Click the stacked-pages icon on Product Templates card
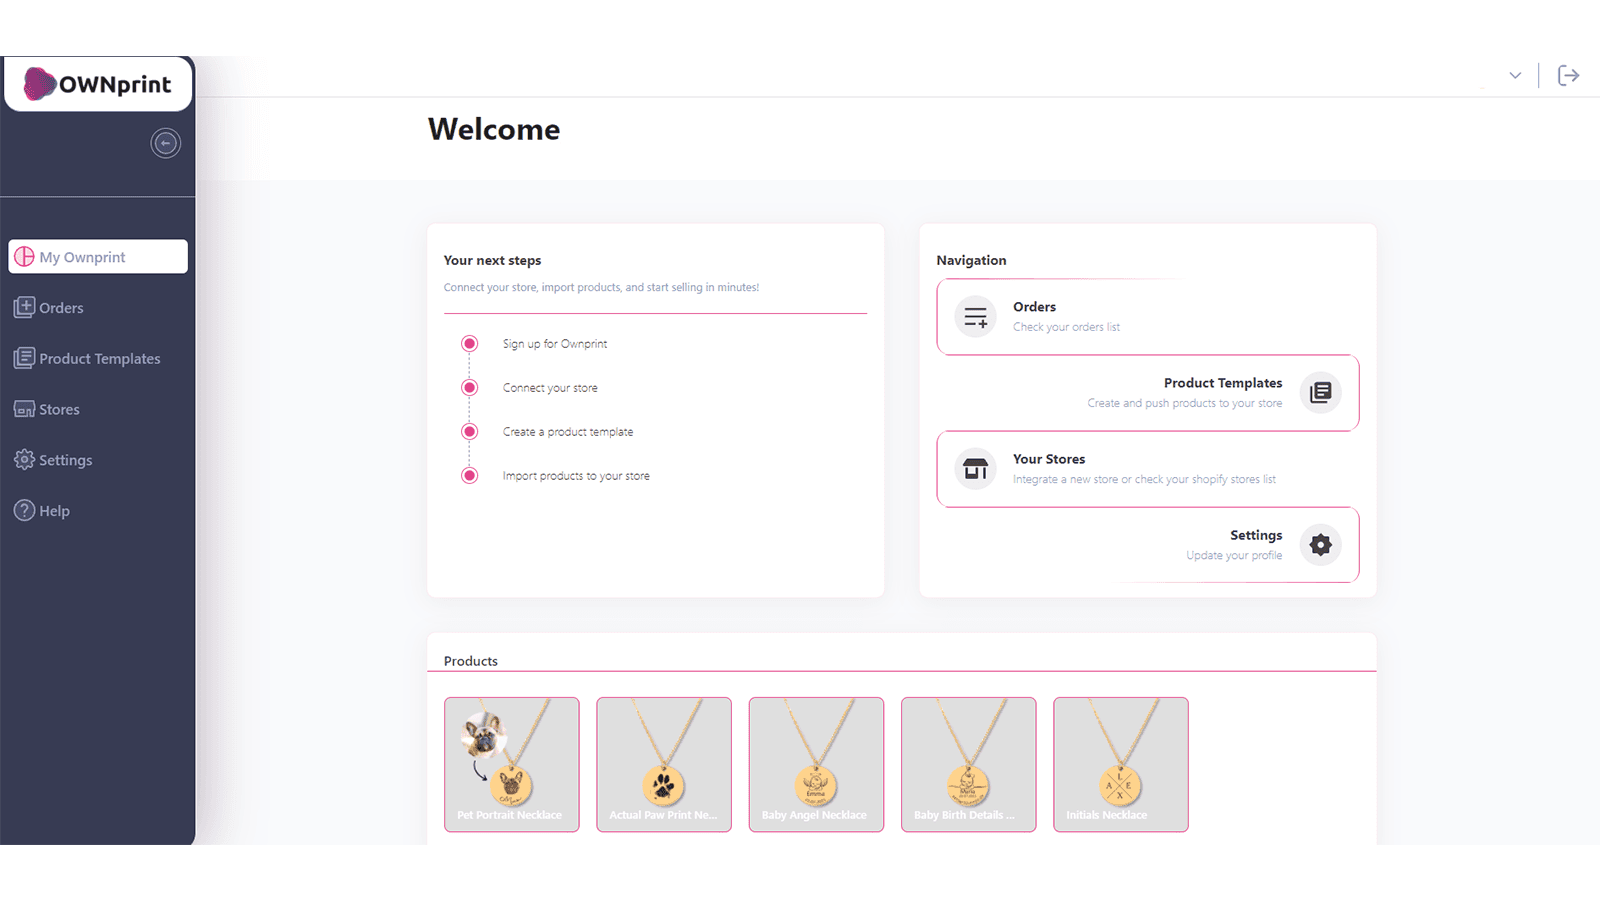The height and width of the screenshot is (900, 1600). click(x=1320, y=392)
